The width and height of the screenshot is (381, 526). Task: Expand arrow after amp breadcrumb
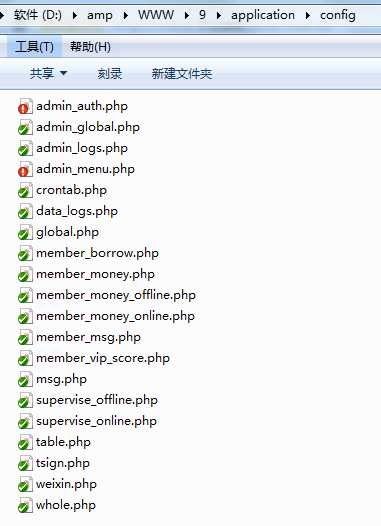coord(126,15)
